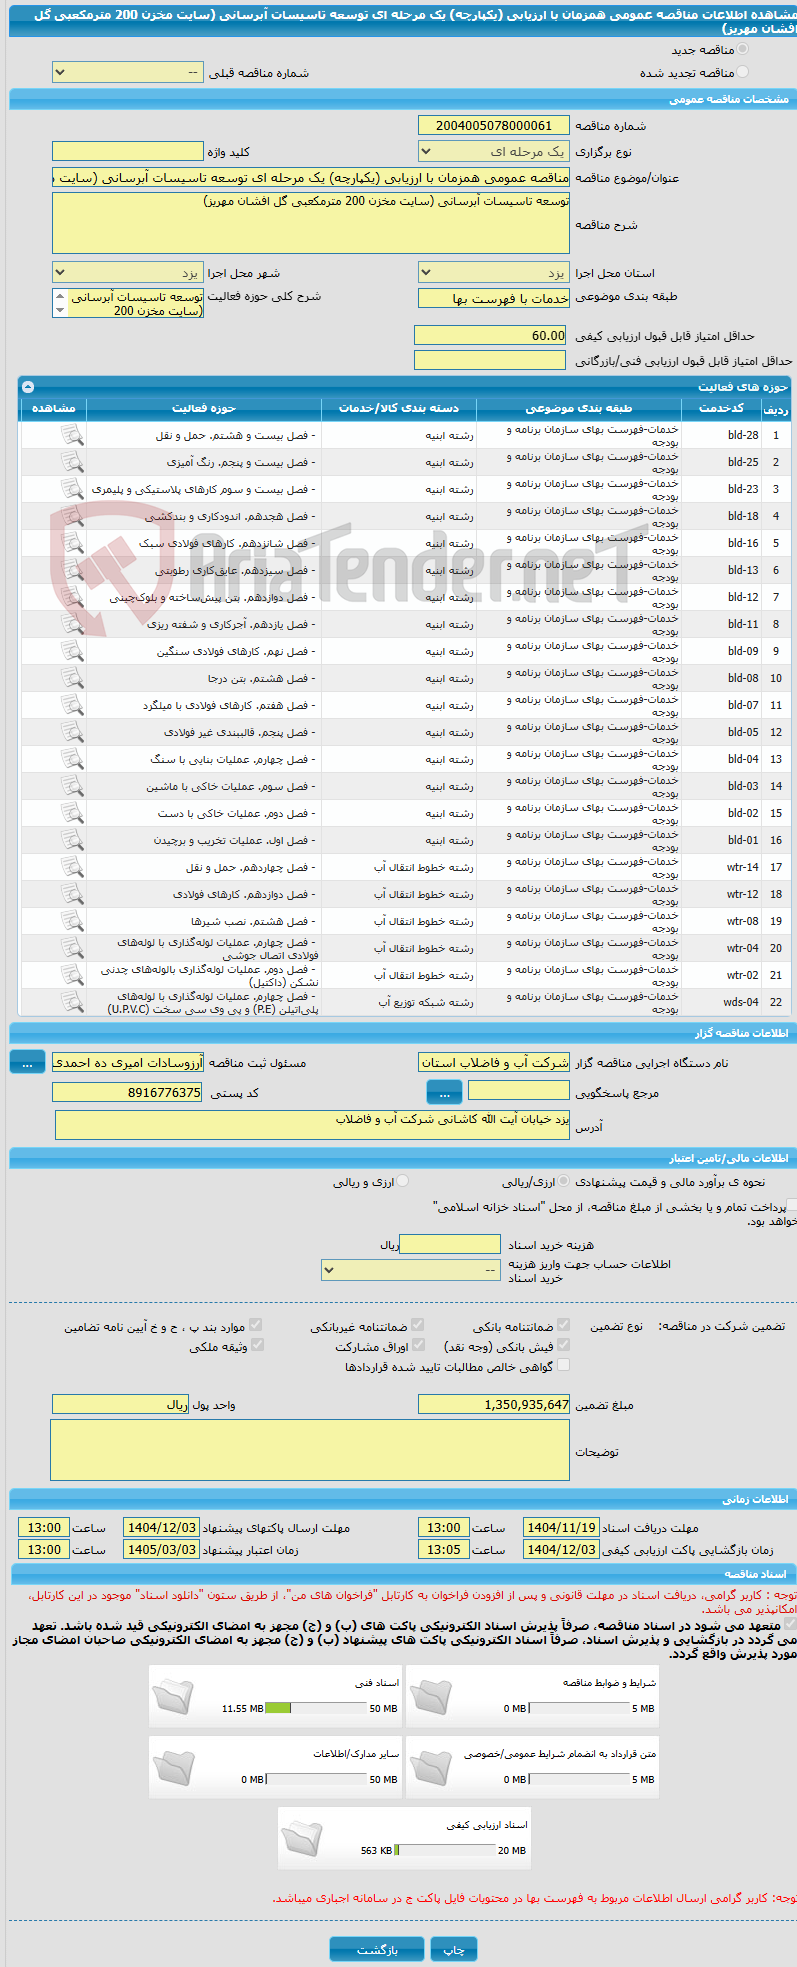
Task: Sort by حوزه فعالیت column header
Action: (x=204, y=408)
